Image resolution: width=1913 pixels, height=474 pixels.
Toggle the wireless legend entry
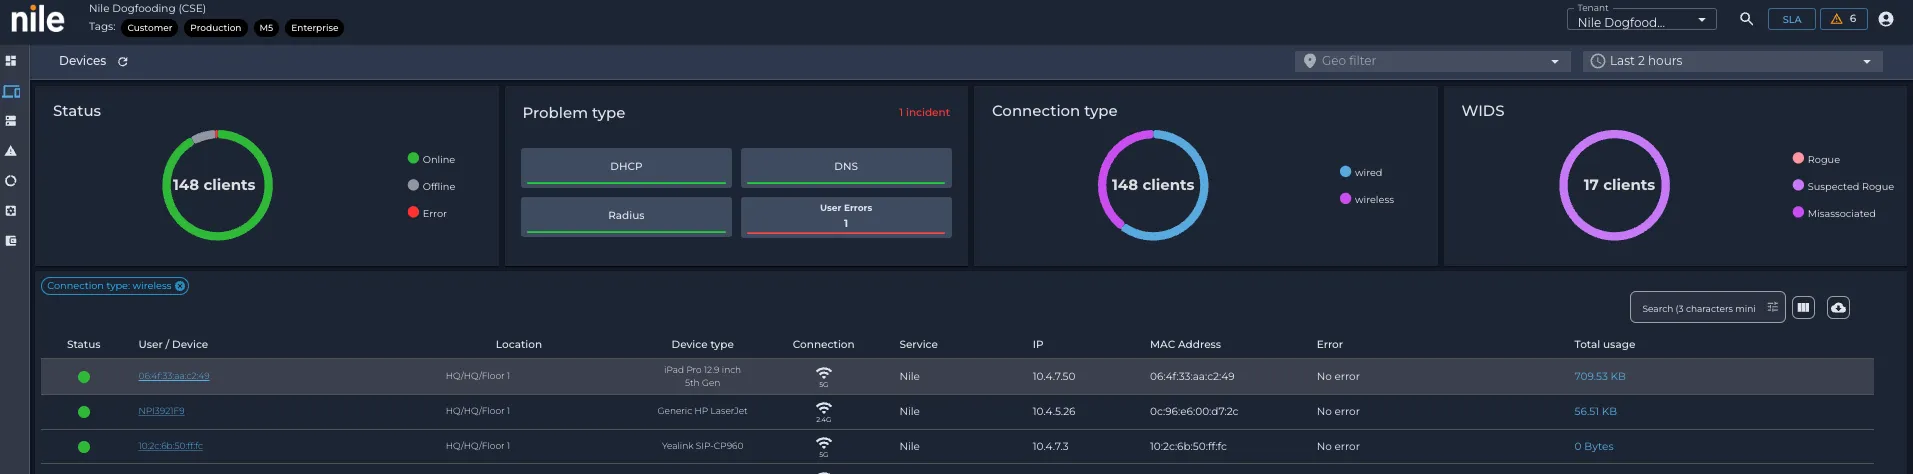1367,199
